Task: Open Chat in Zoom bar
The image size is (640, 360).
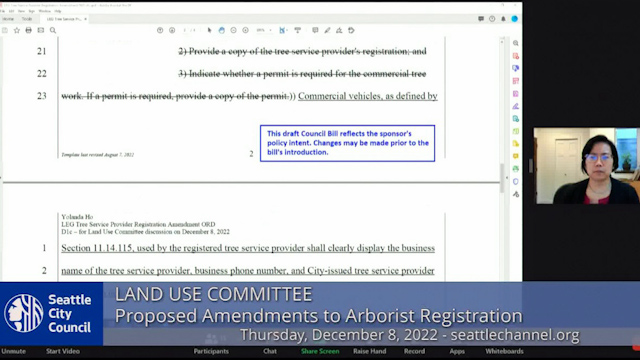Action: [x=270, y=351]
